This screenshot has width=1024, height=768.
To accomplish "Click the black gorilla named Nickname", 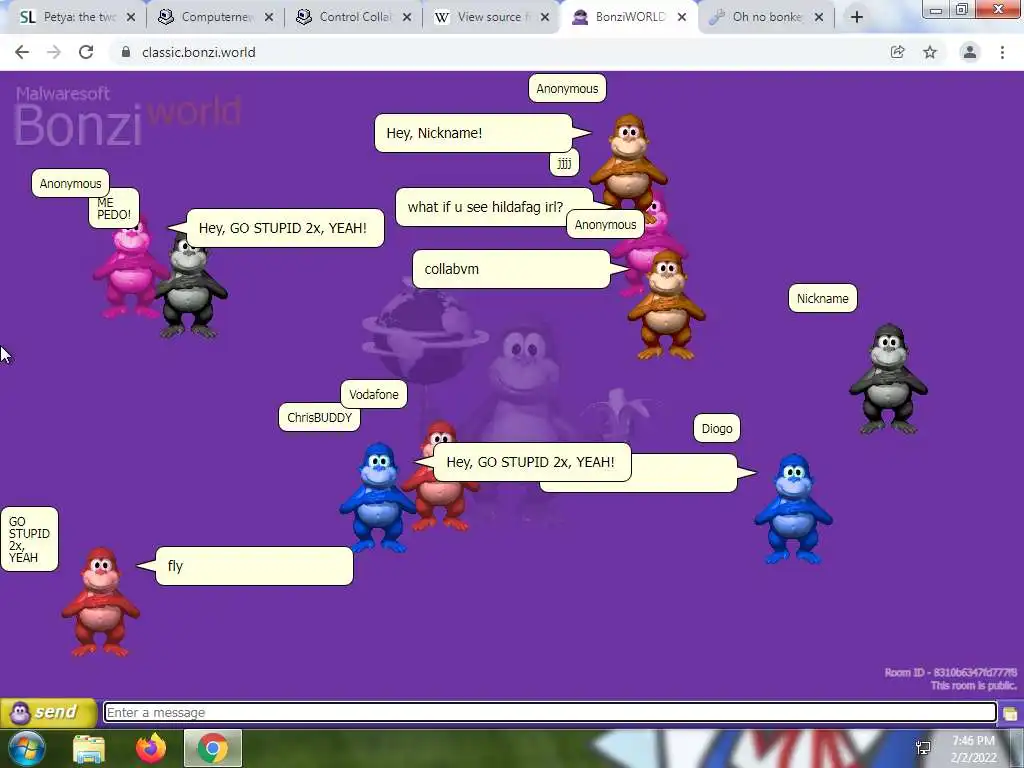I will click(x=888, y=379).
